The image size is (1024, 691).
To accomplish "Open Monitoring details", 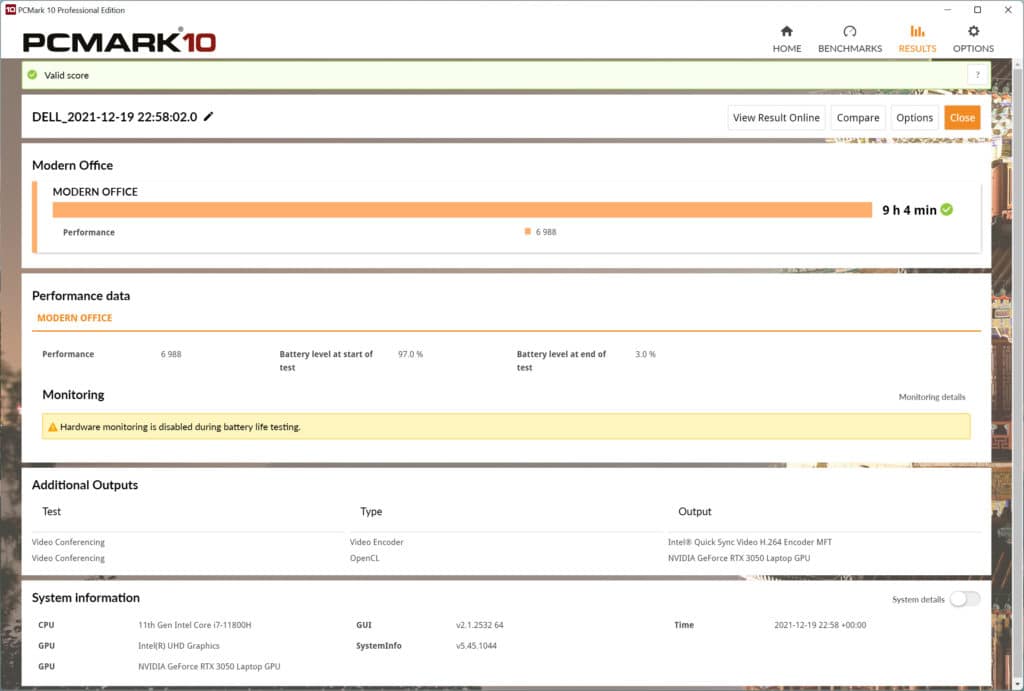I will (x=931, y=397).
